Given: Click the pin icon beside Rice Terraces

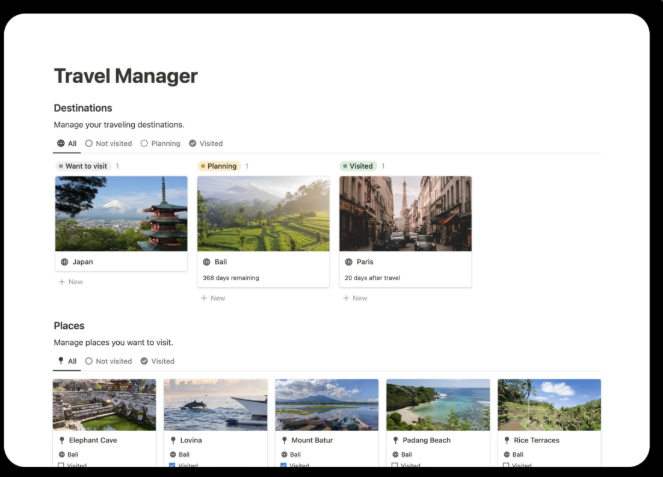Looking at the screenshot, I should pyautogui.click(x=507, y=440).
